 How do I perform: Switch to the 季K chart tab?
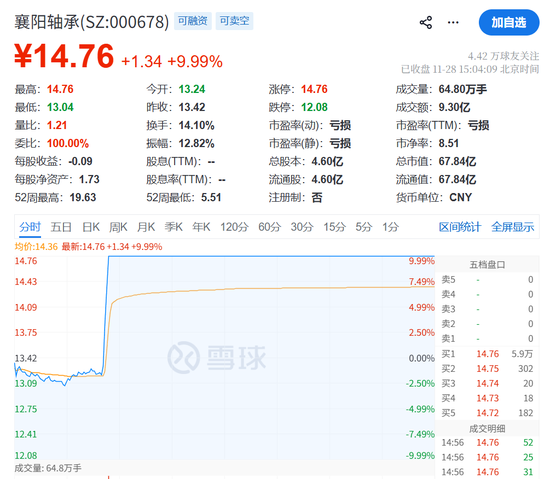pos(174,227)
